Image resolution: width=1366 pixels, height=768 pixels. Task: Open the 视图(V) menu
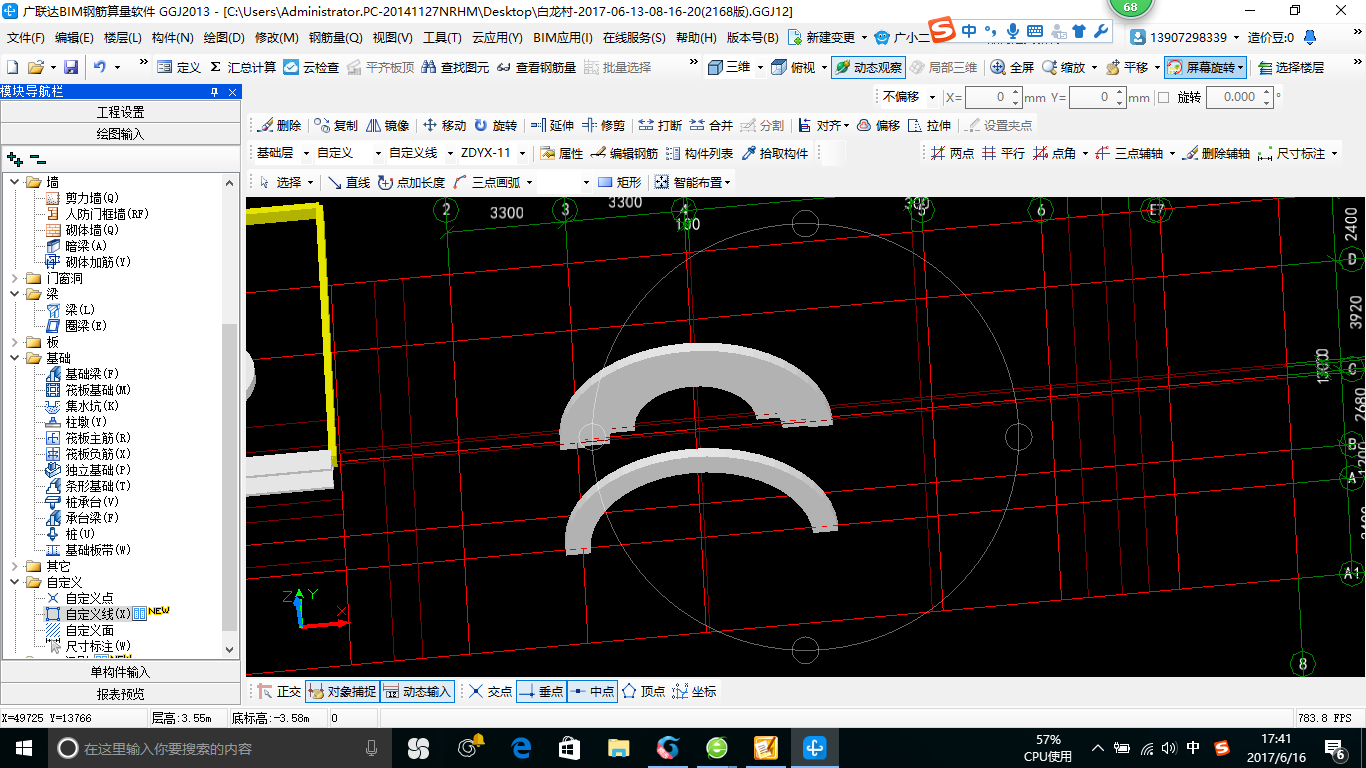[393, 38]
